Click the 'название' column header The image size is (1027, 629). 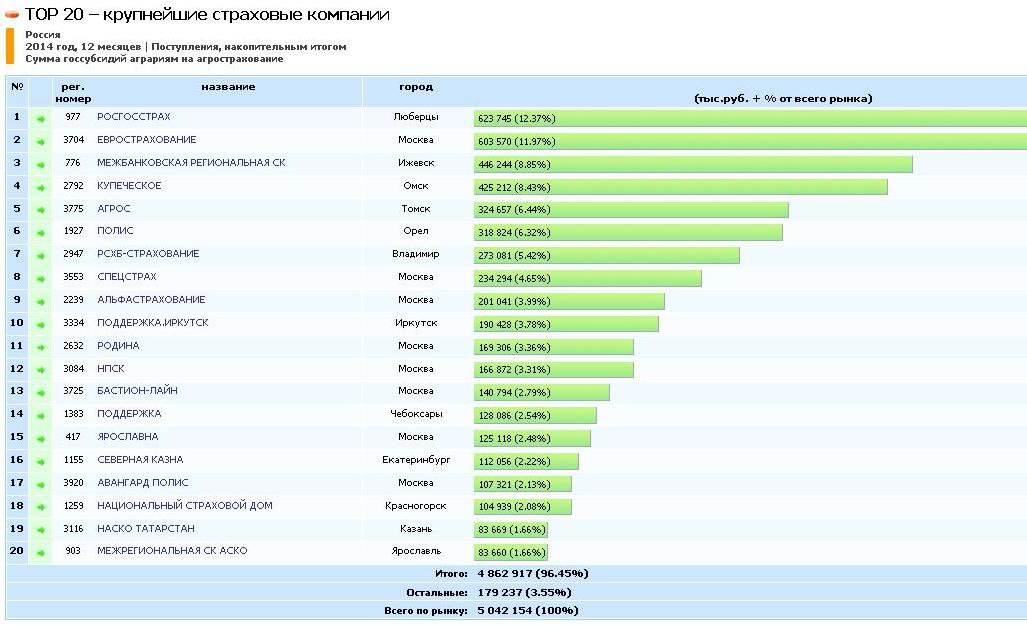228,87
